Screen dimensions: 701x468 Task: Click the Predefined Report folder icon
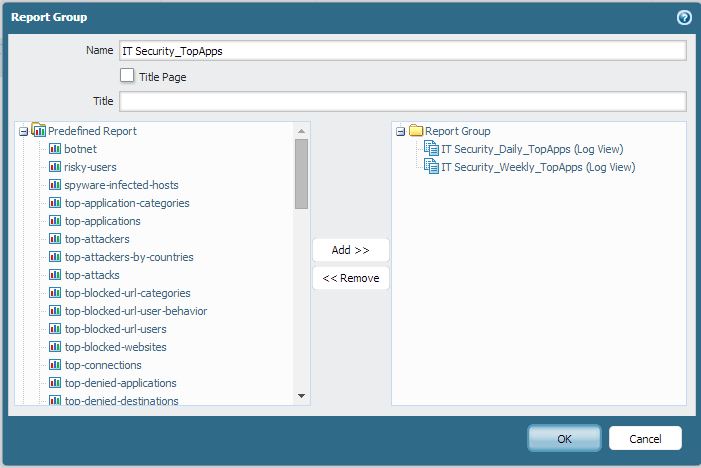38,130
